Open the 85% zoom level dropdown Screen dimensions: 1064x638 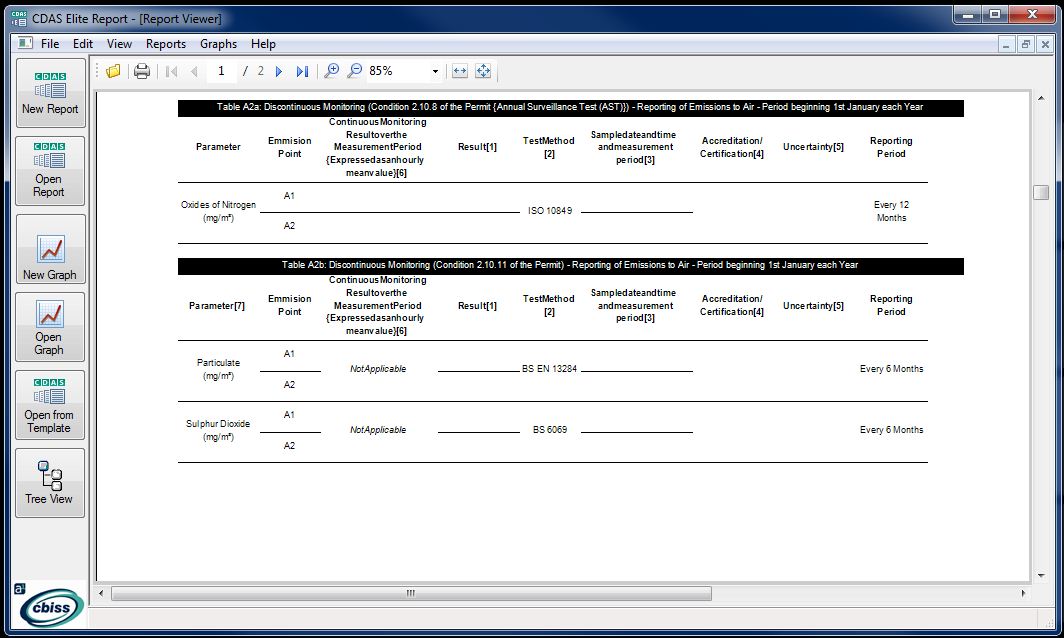coord(435,71)
